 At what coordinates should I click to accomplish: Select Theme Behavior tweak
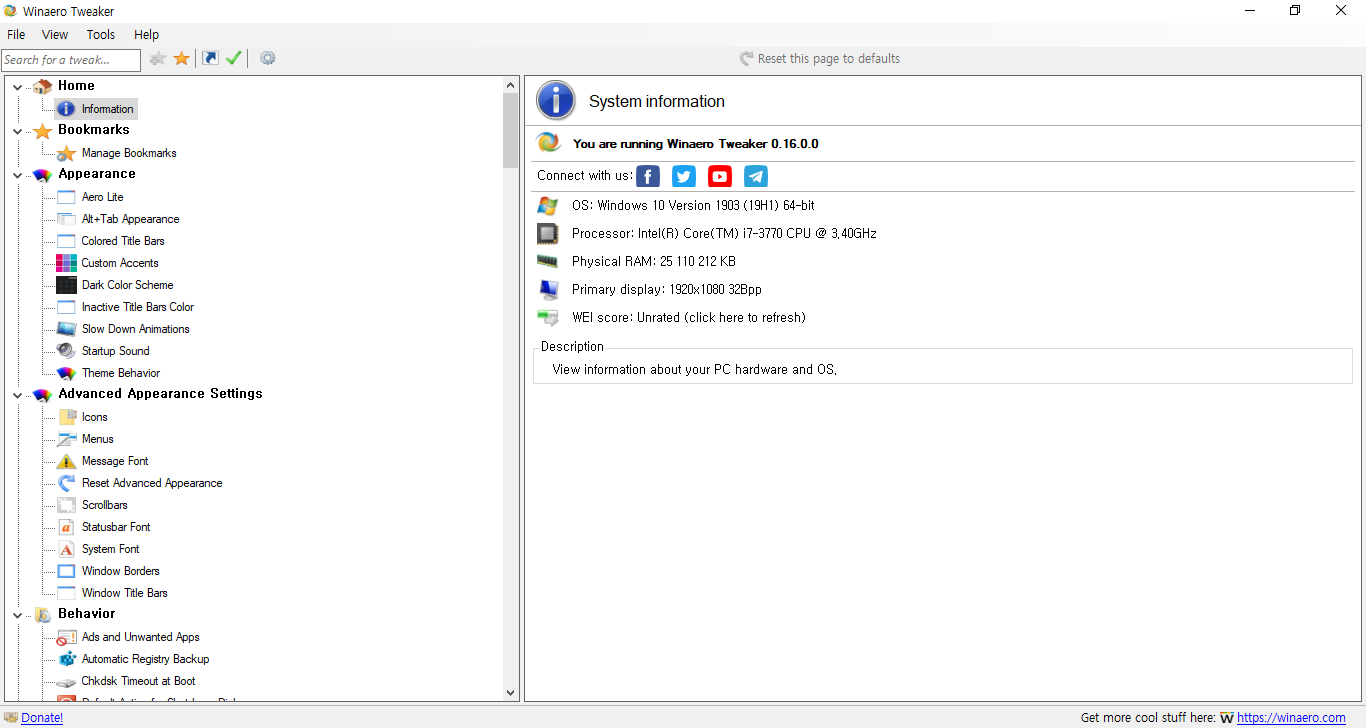[x=121, y=373]
